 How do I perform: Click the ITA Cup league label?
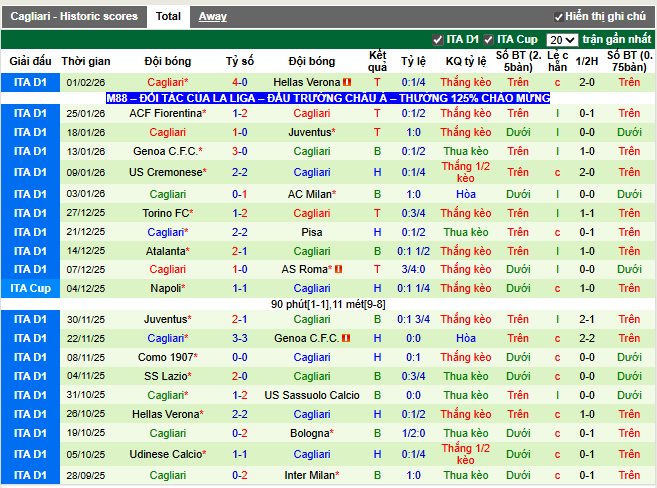click(x=30, y=288)
